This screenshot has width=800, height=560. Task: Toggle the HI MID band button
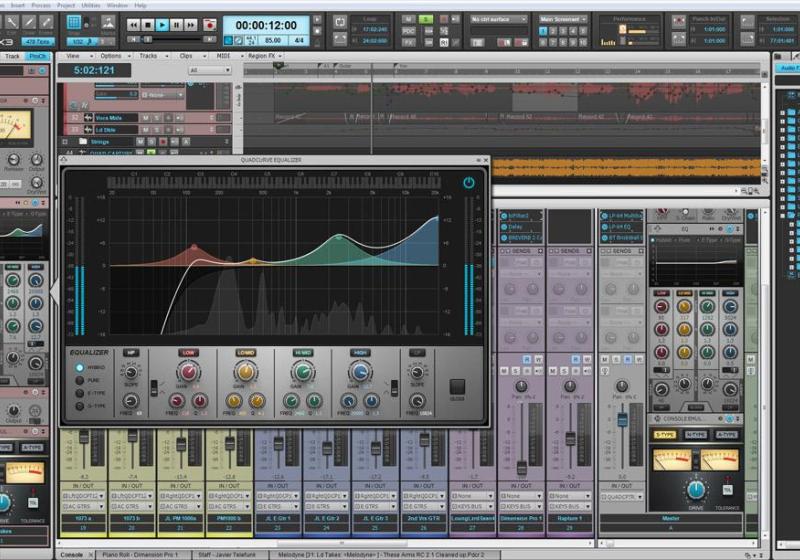[x=302, y=353]
